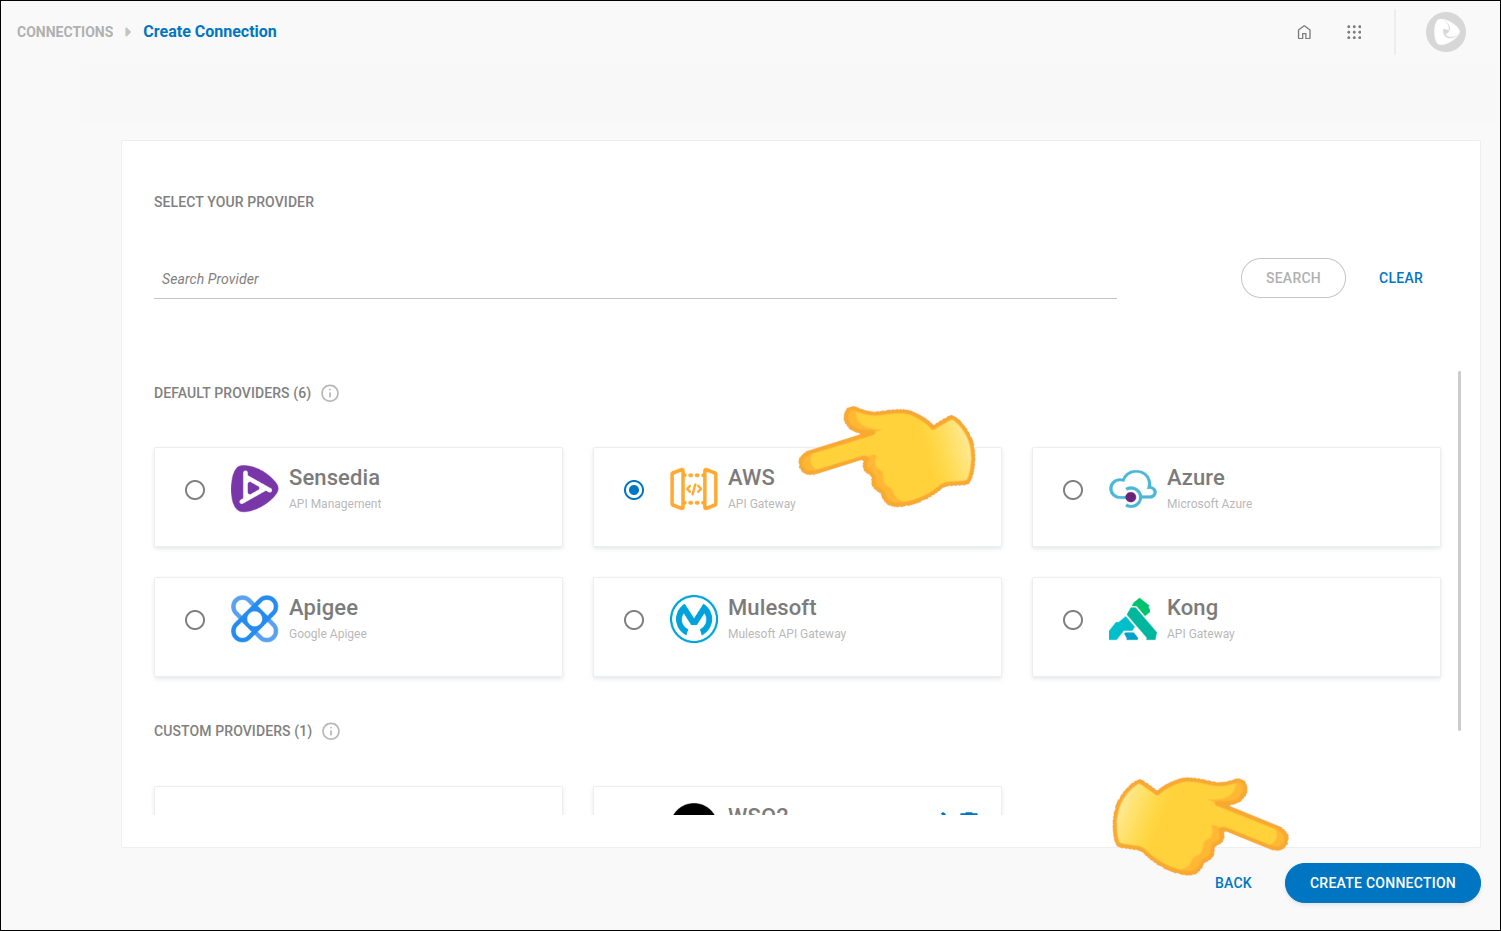This screenshot has height=931, width=1501.
Task: Show info for Default Providers
Action: click(x=330, y=393)
